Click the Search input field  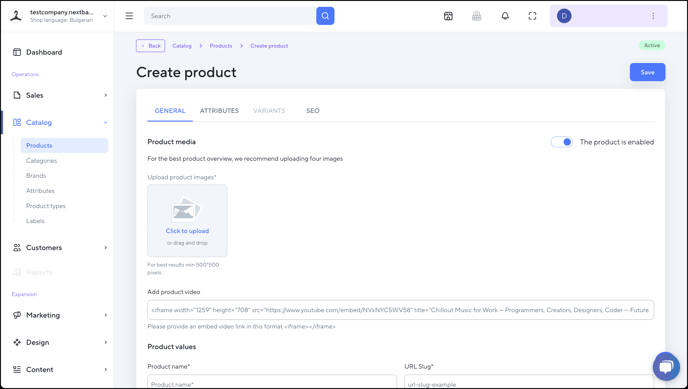coord(230,16)
